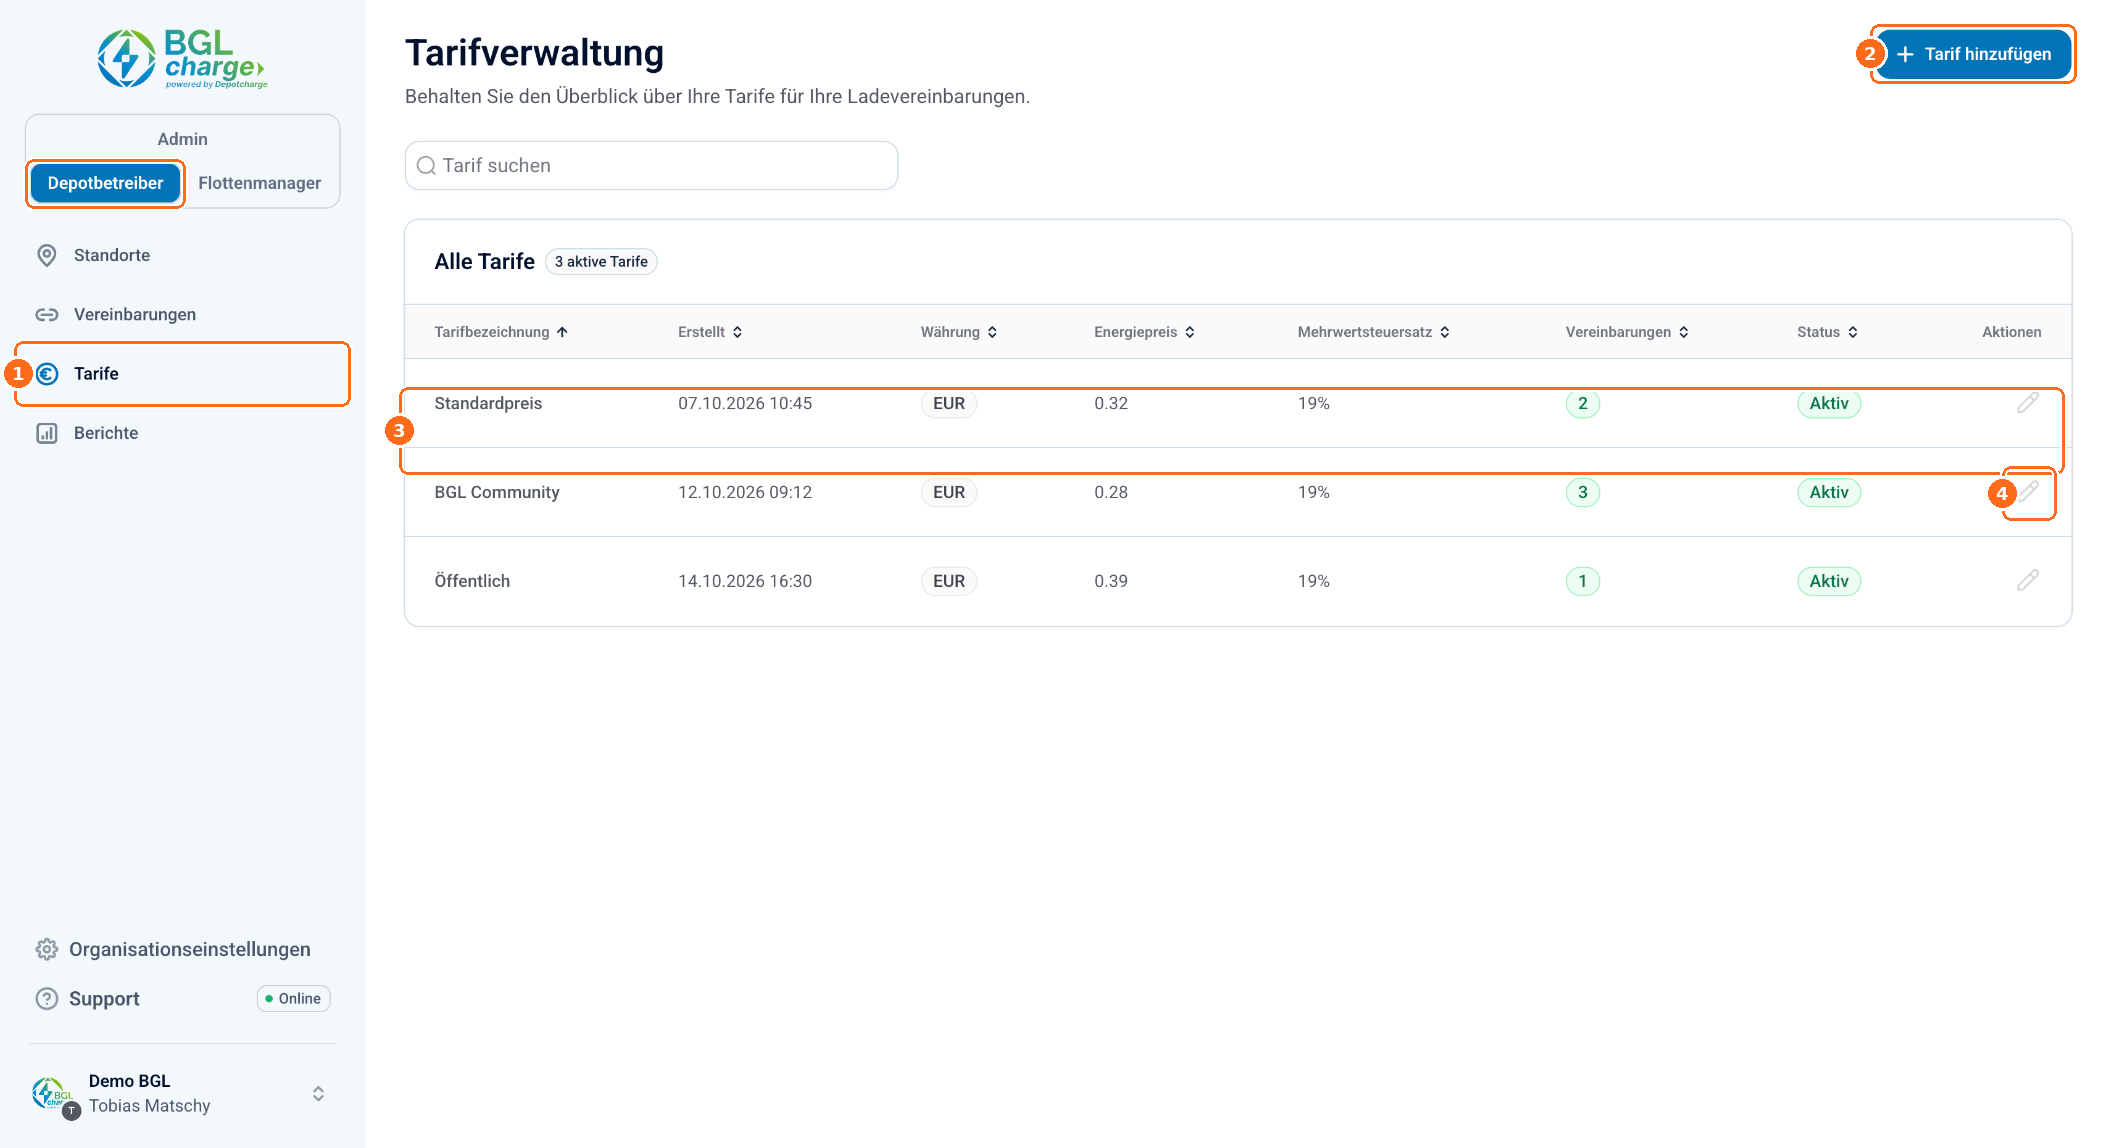Open Organisationseinstellungen

pos(173,949)
